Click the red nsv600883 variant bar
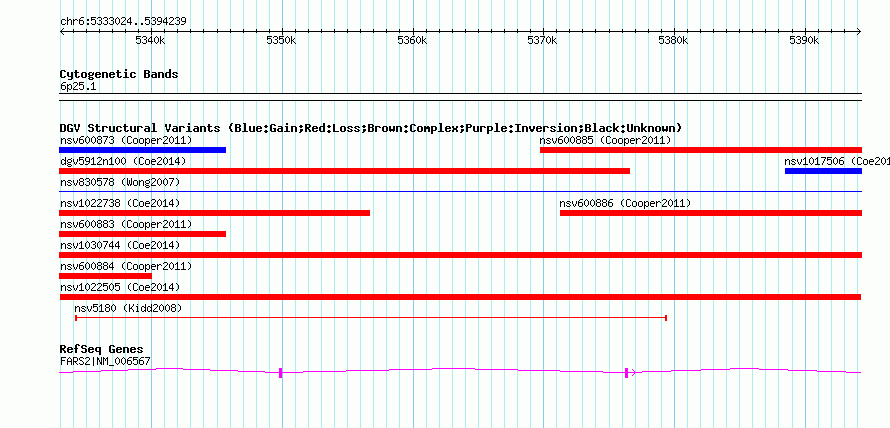Screen dimensions: 890x428 (142, 234)
